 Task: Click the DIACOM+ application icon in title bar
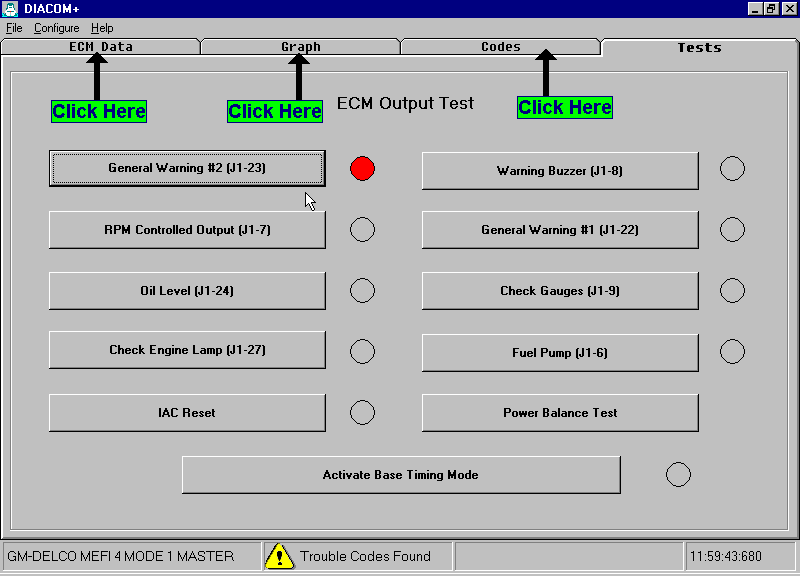[10, 9]
